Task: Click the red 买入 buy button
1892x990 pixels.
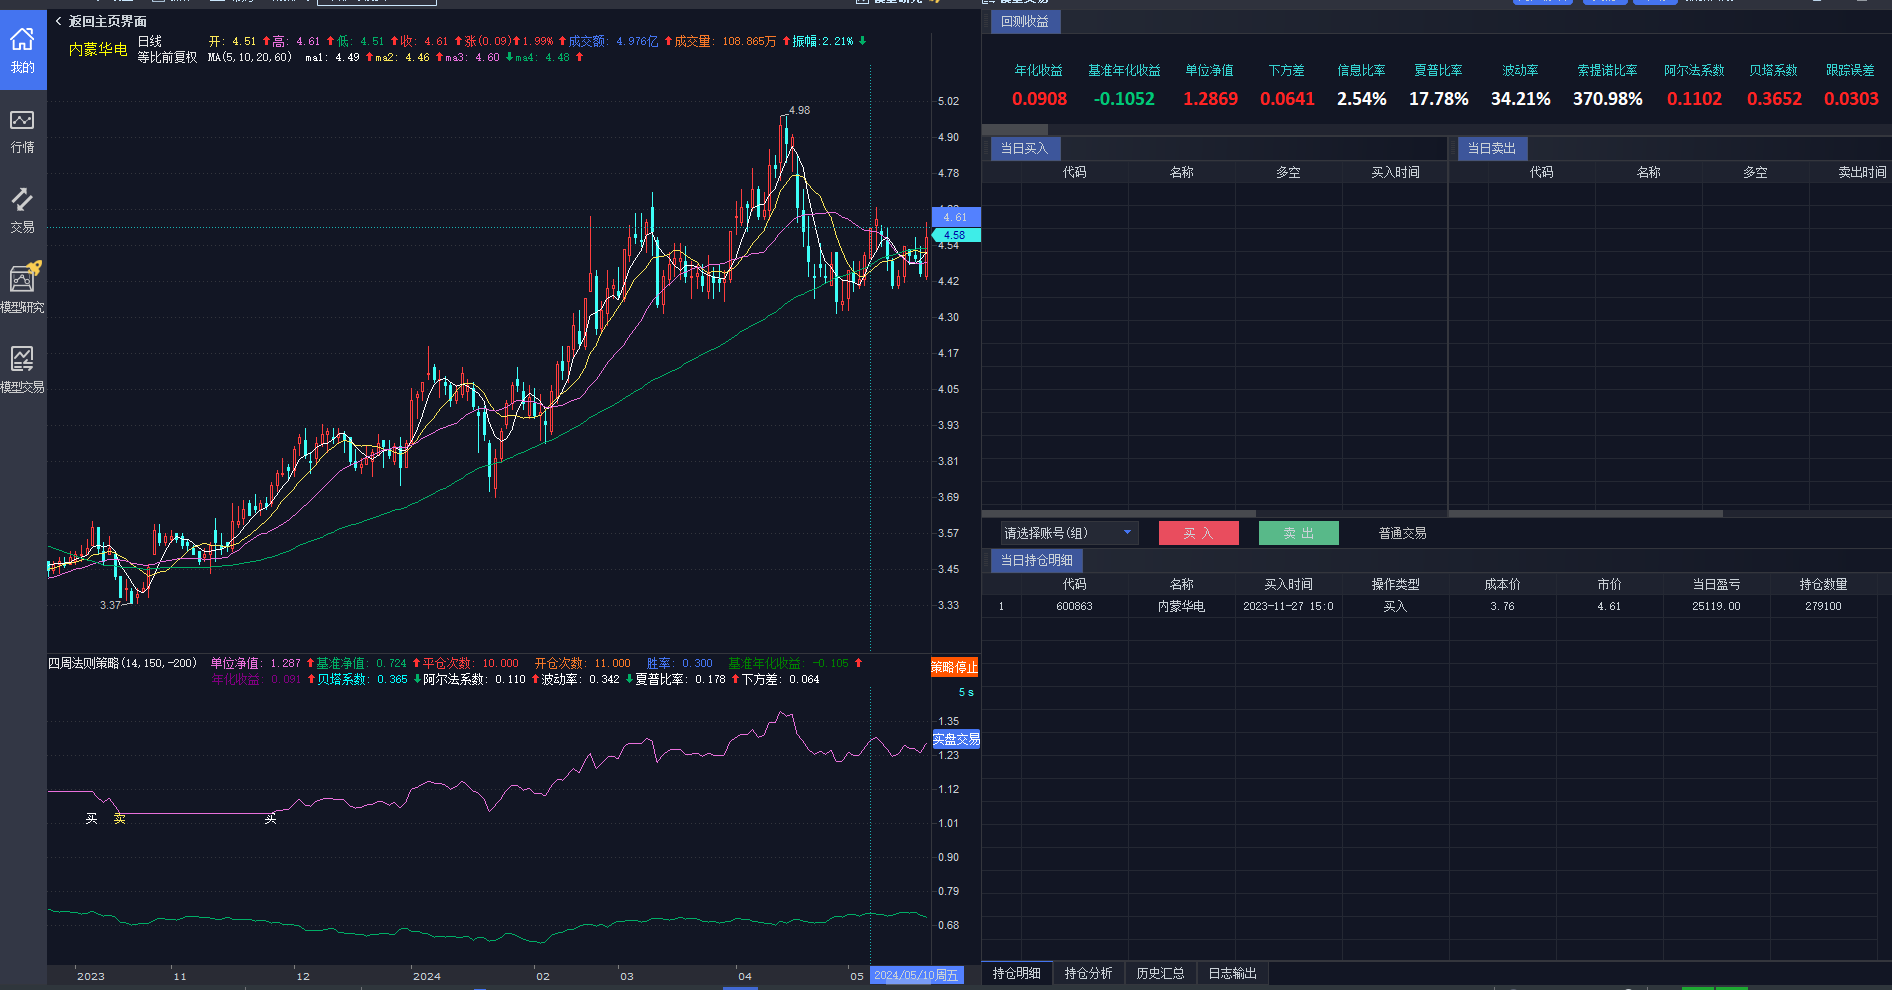Action: (1198, 533)
